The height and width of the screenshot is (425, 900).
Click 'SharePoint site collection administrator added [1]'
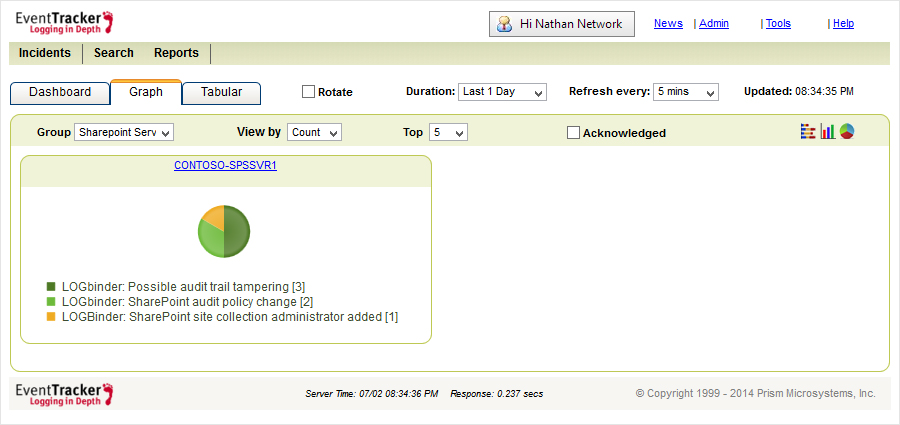pyautogui.click(x=263, y=317)
